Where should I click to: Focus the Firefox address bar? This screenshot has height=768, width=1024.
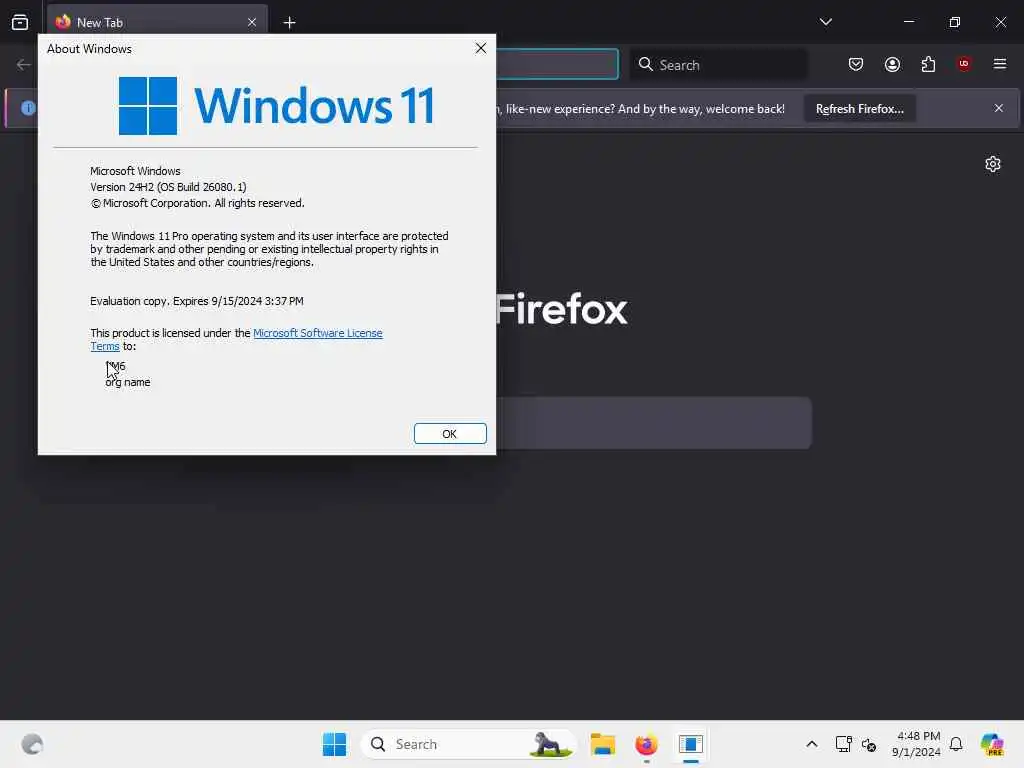(x=556, y=64)
